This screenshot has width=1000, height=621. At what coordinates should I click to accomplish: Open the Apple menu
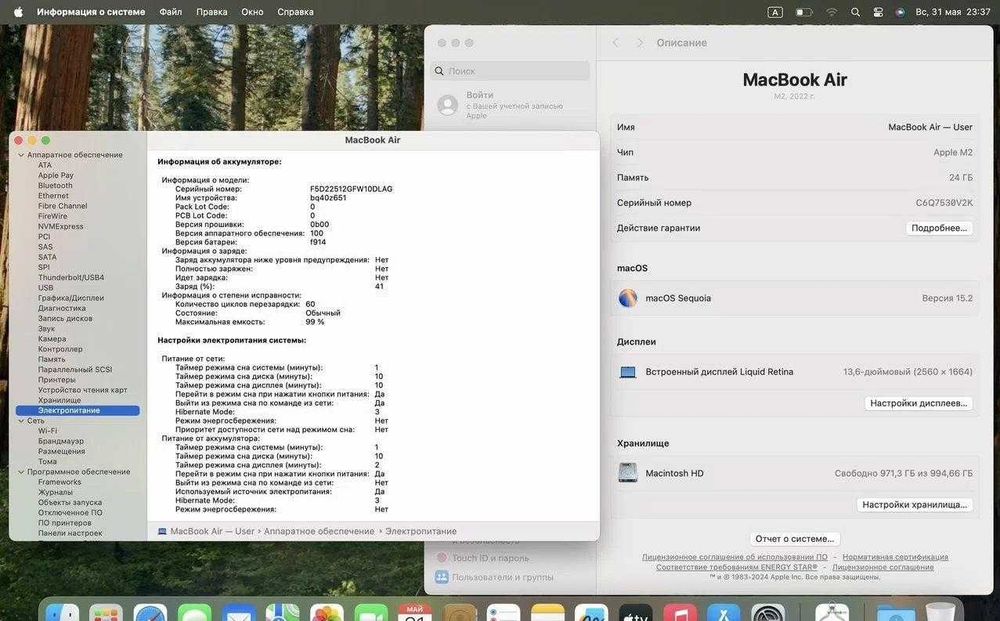point(18,11)
